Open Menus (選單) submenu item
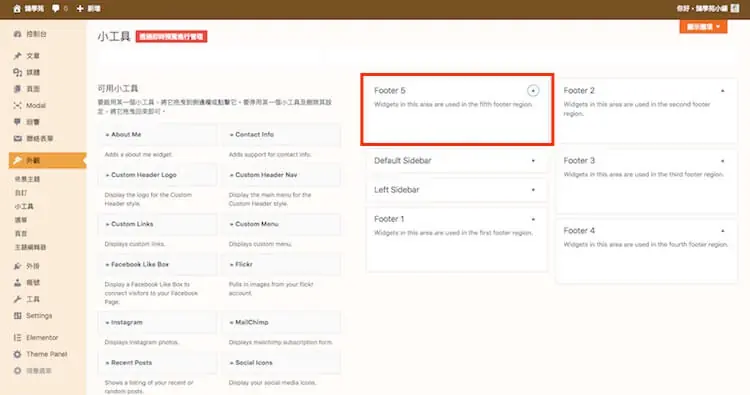 pyautogui.click(x=21, y=220)
